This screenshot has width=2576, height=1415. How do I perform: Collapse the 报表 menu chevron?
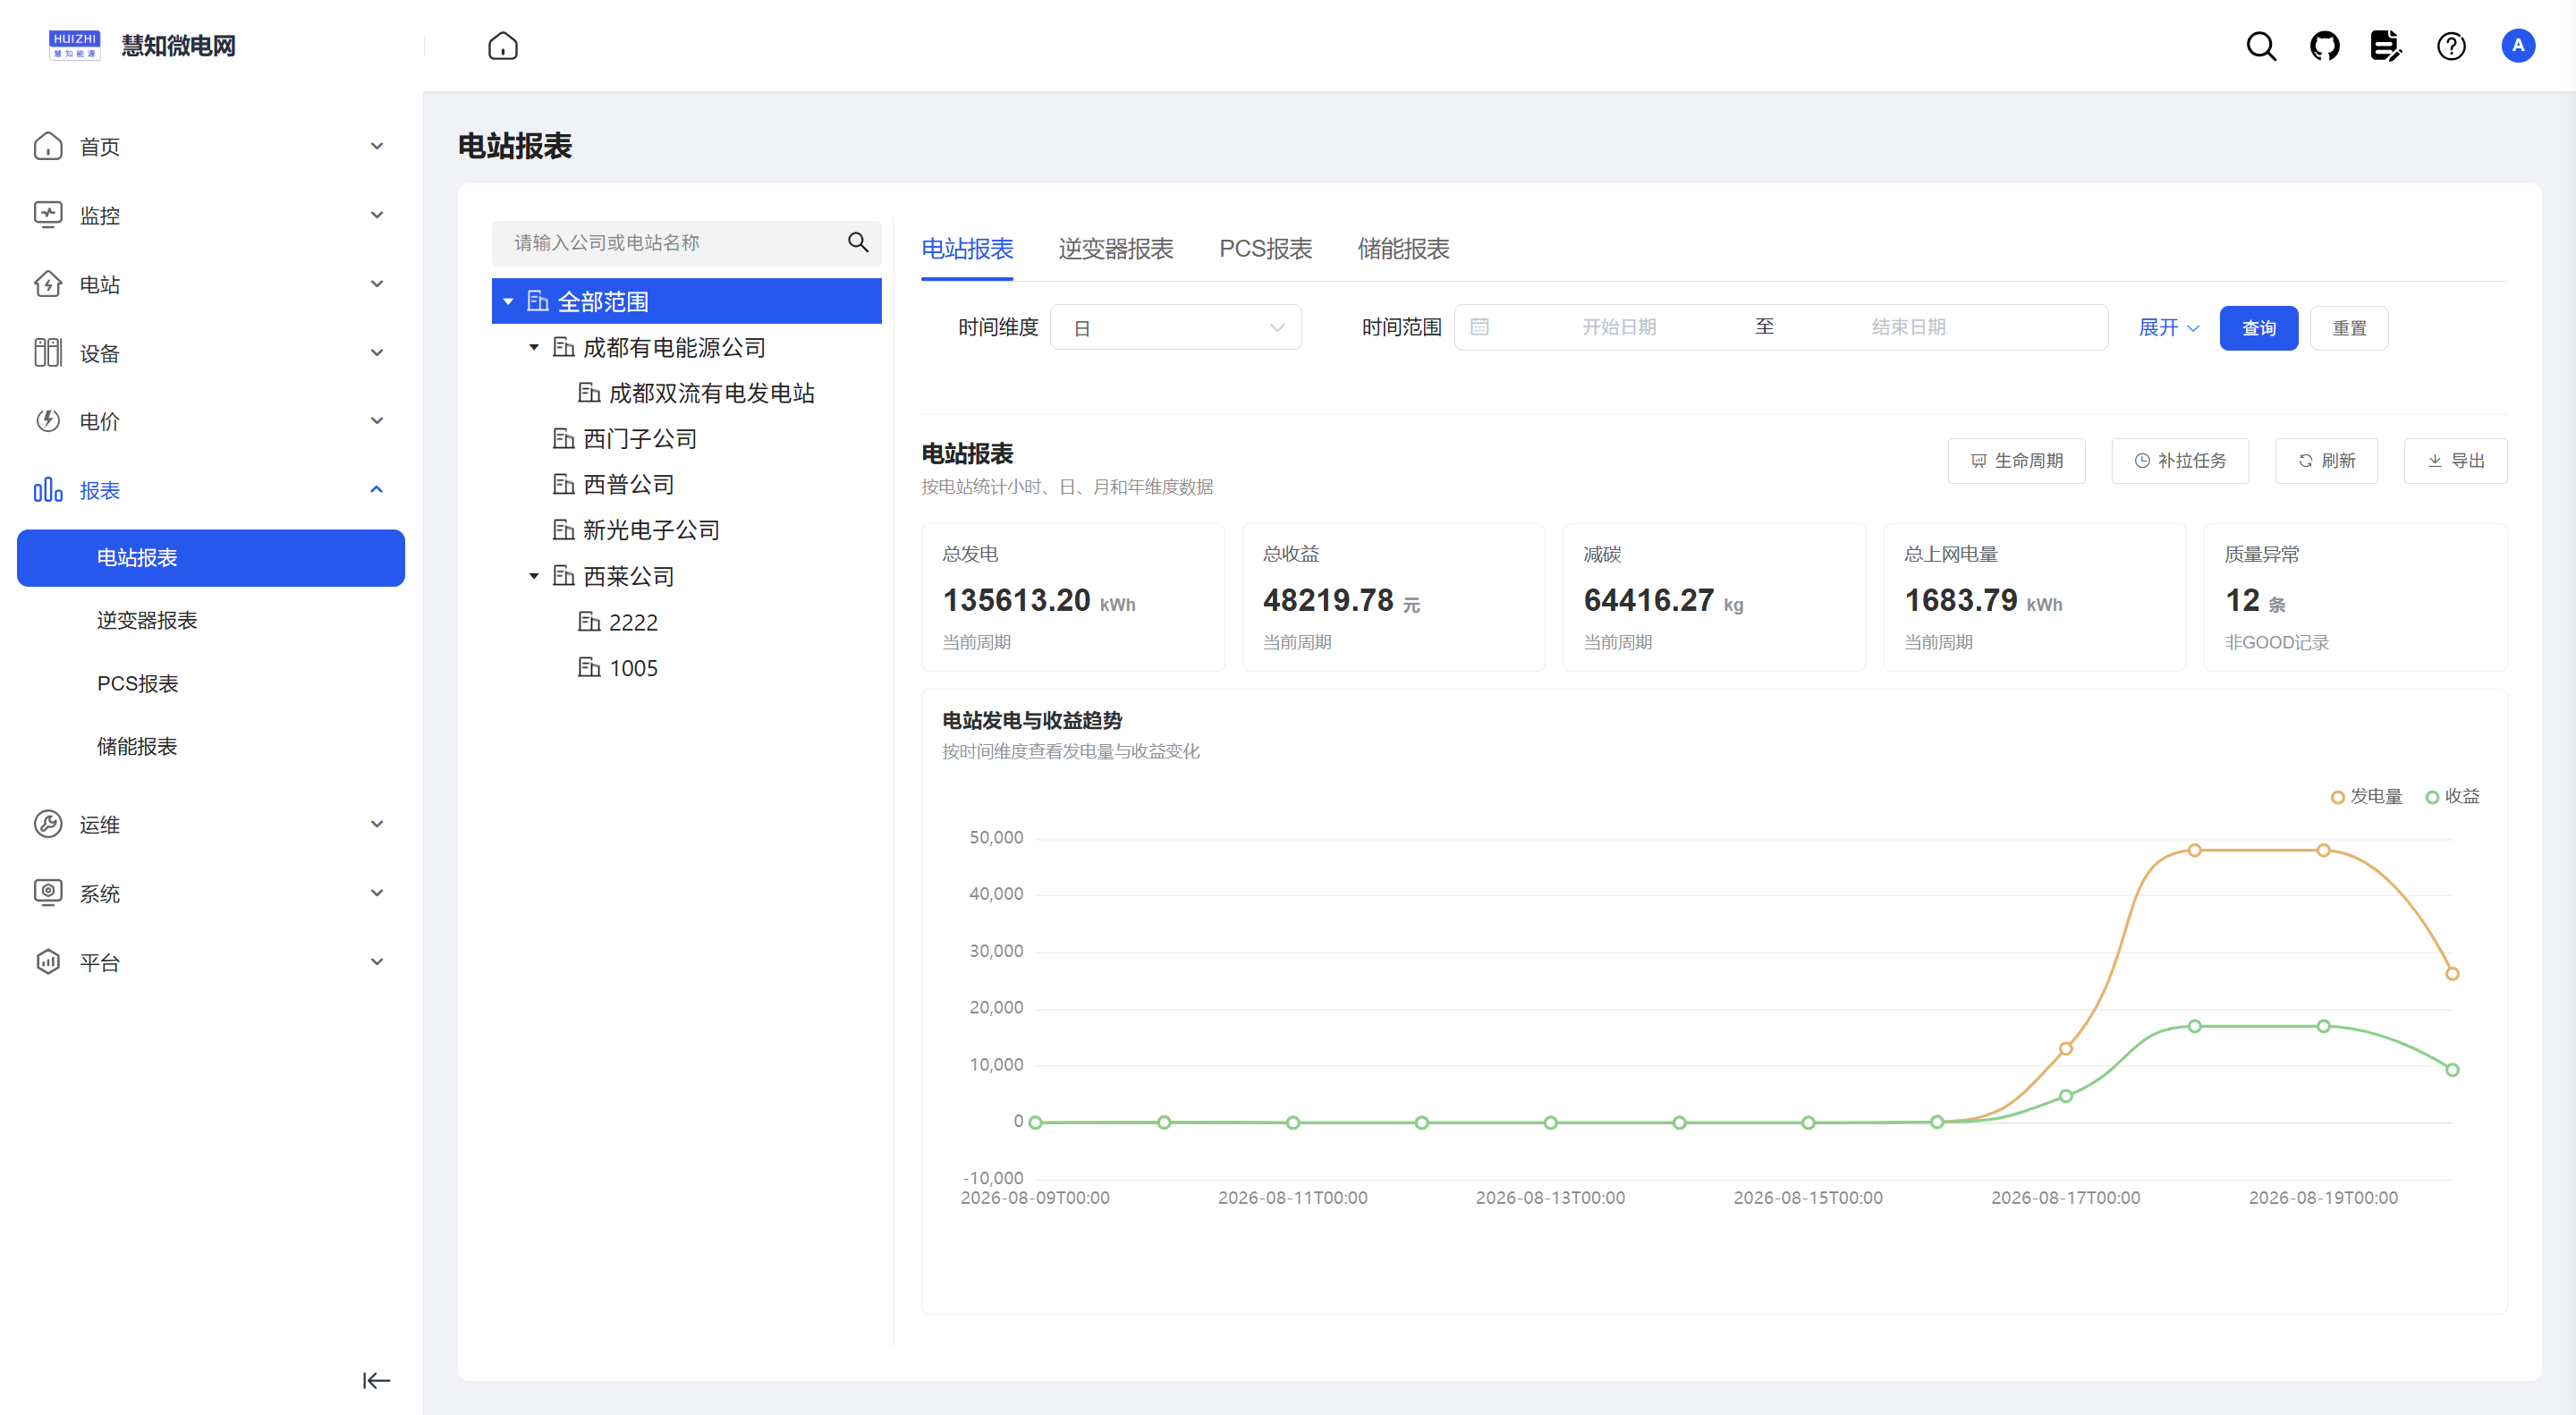(x=377, y=490)
